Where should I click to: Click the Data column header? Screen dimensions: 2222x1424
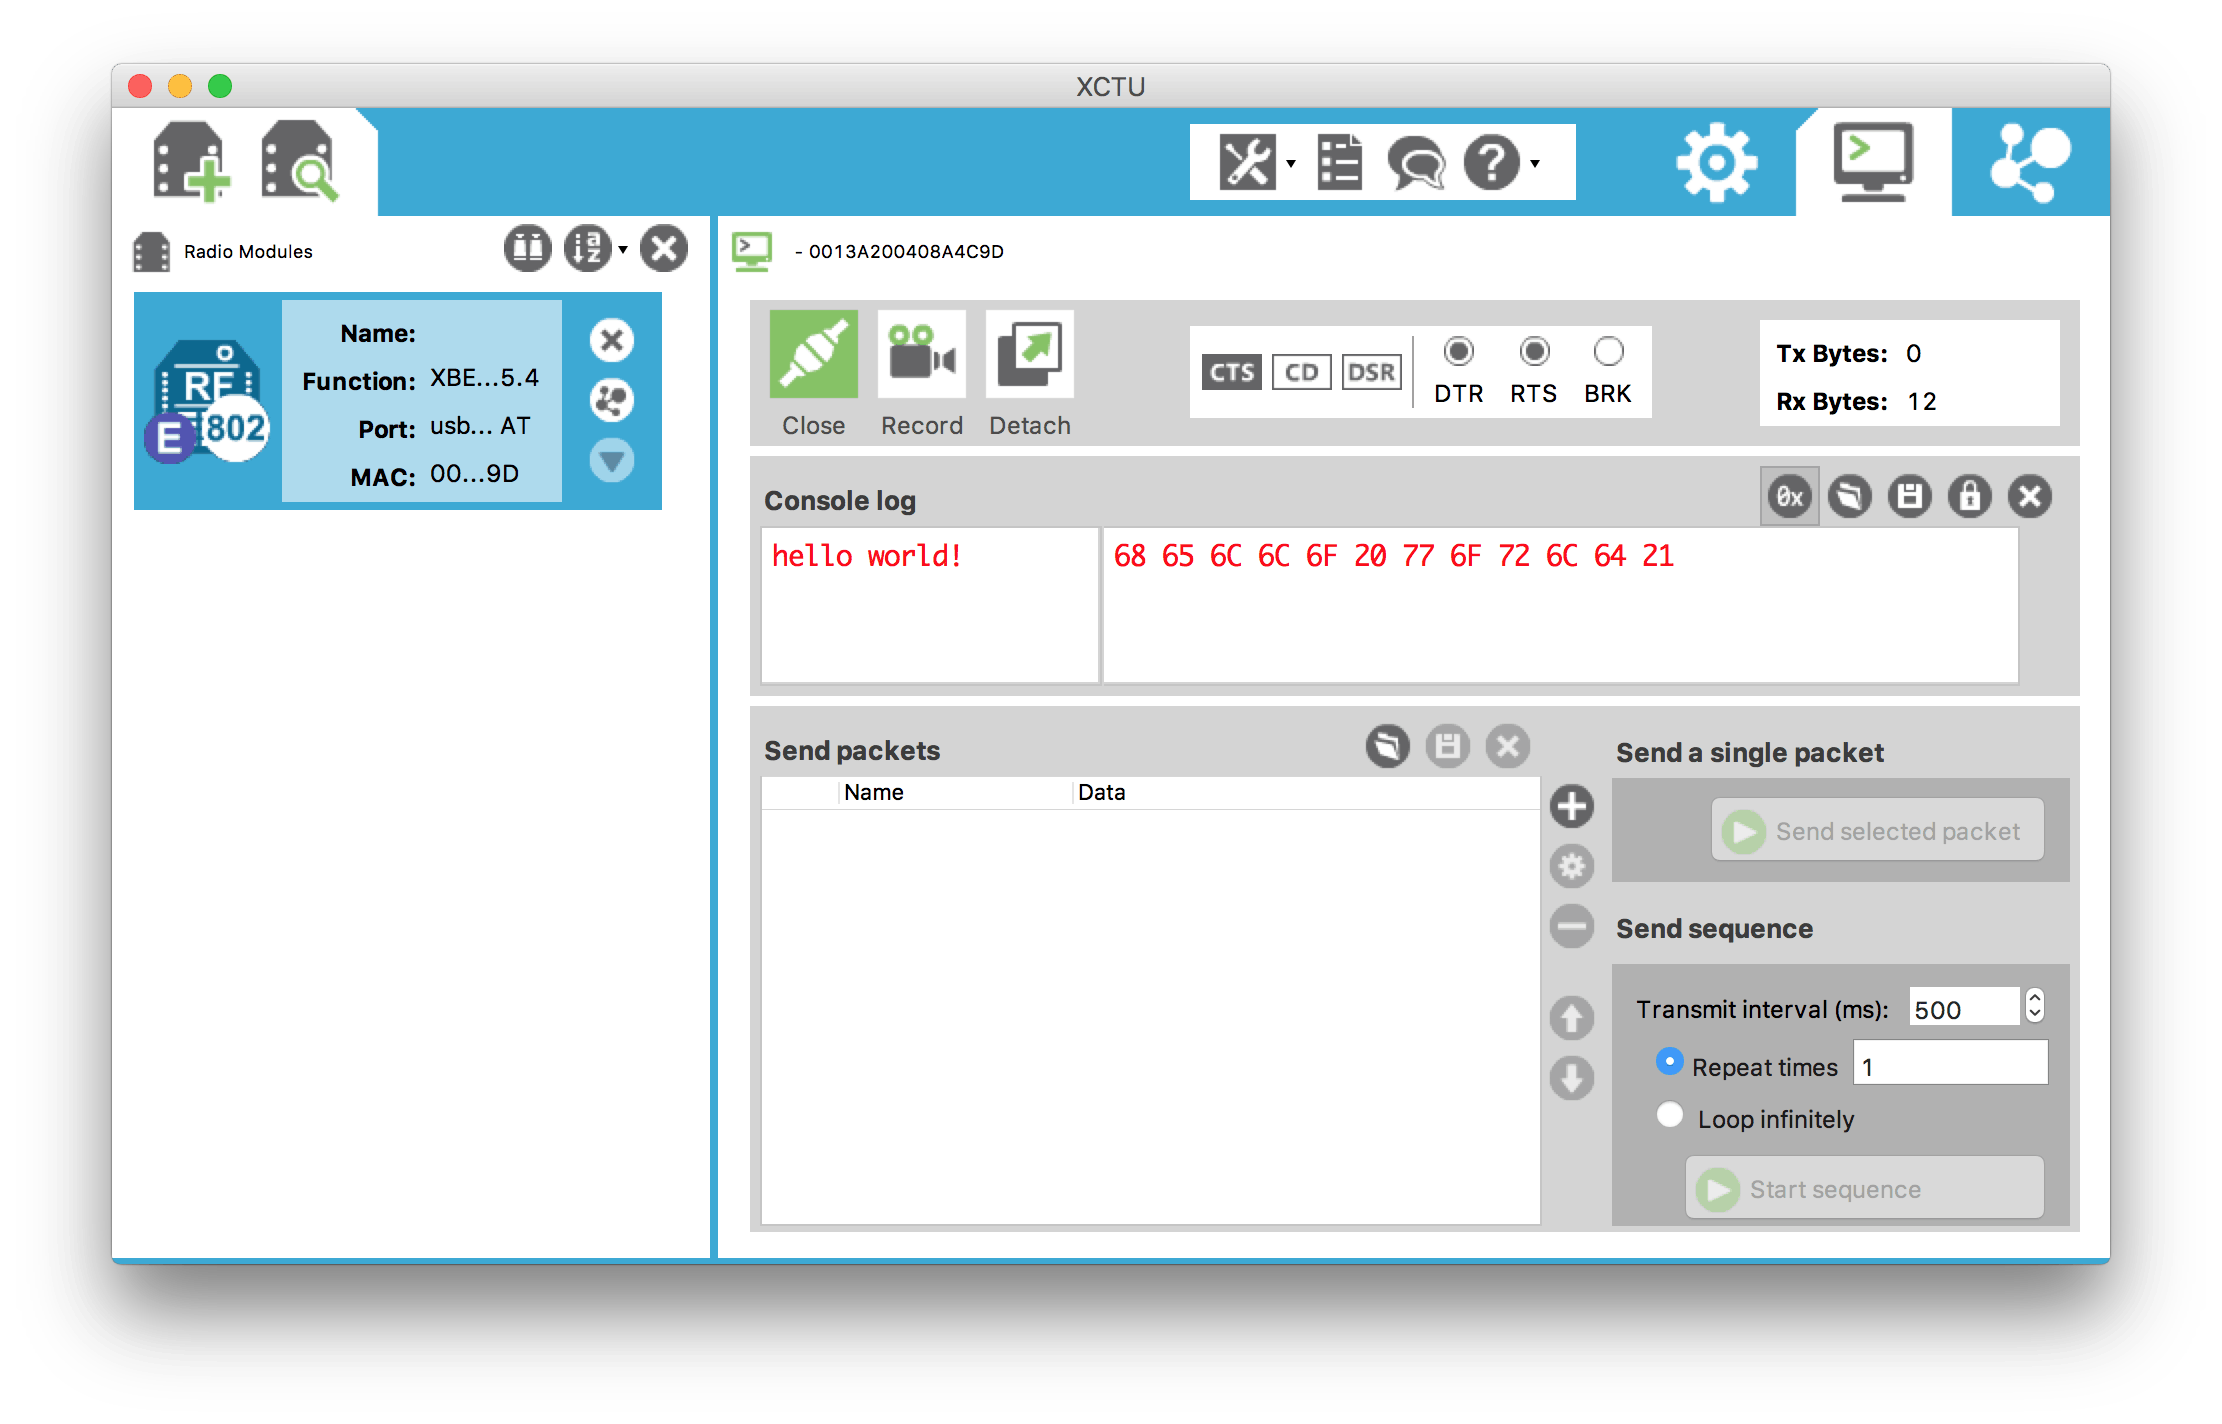pos(1306,792)
